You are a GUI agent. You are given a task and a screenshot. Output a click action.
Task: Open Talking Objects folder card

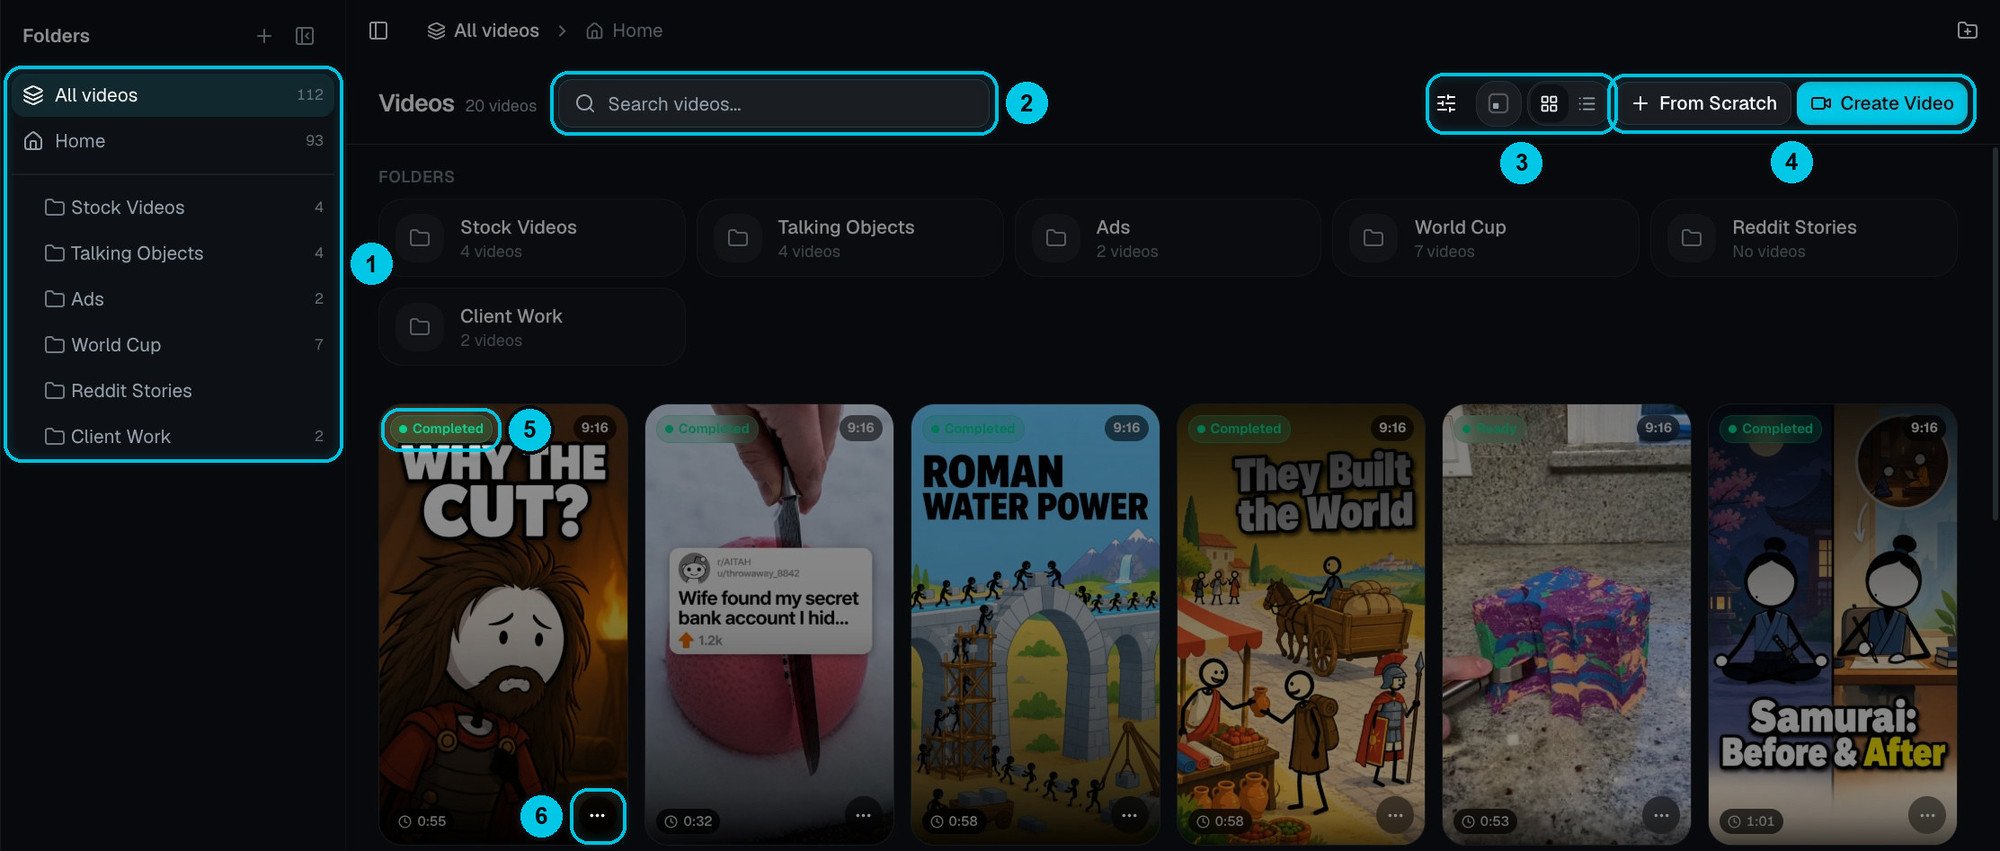click(850, 238)
